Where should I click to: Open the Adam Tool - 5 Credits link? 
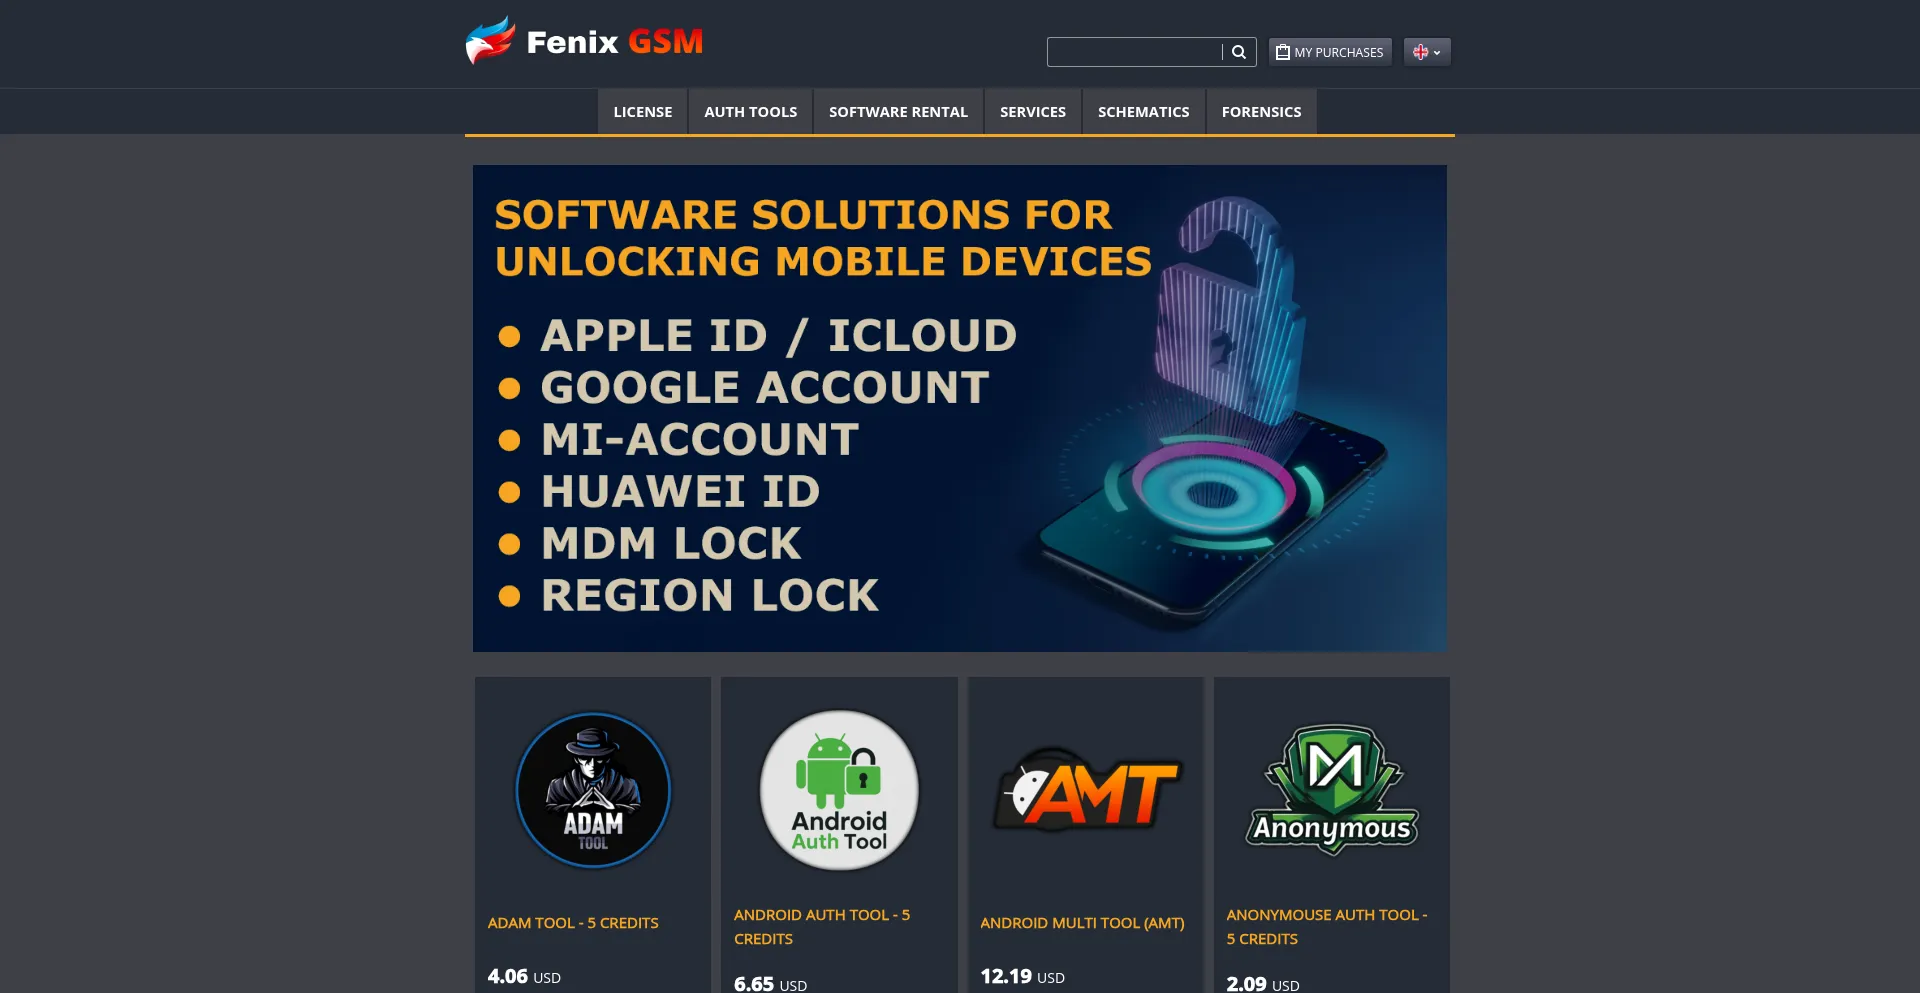click(573, 923)
